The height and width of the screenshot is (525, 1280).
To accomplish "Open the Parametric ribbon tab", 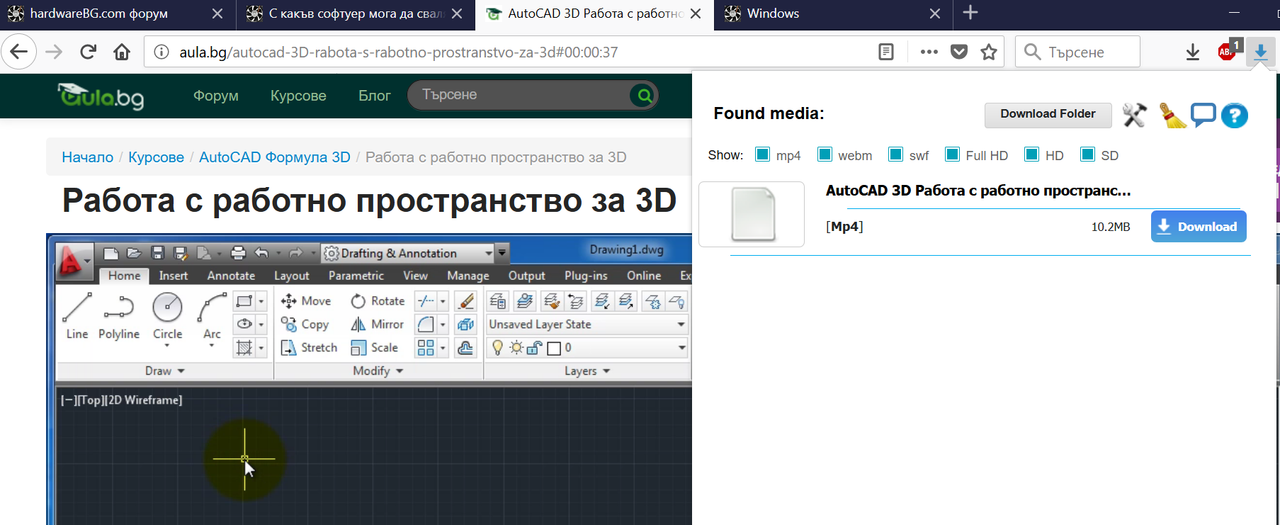I will [356, 276].
